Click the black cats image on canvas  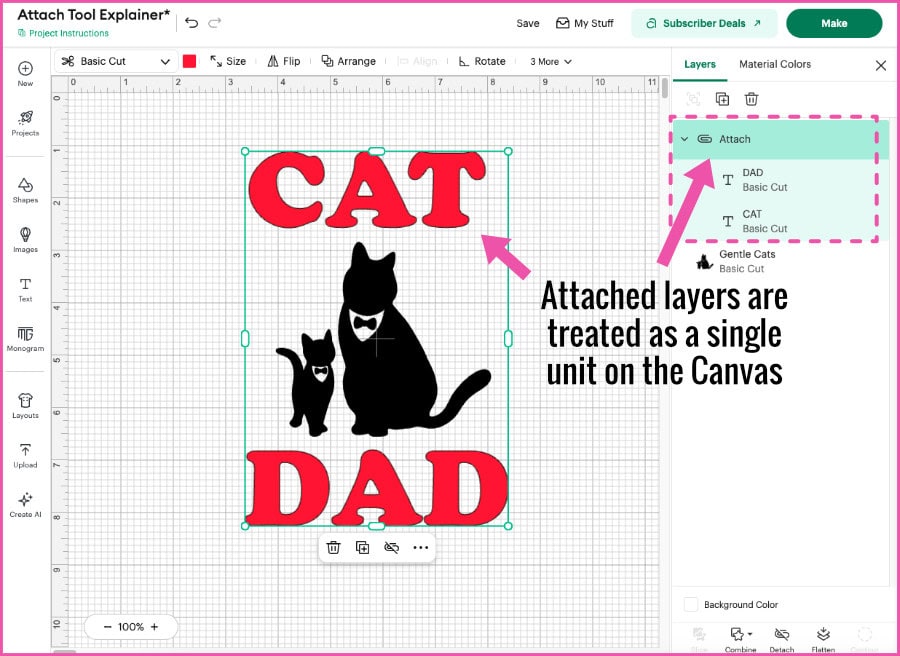(383, 339)
